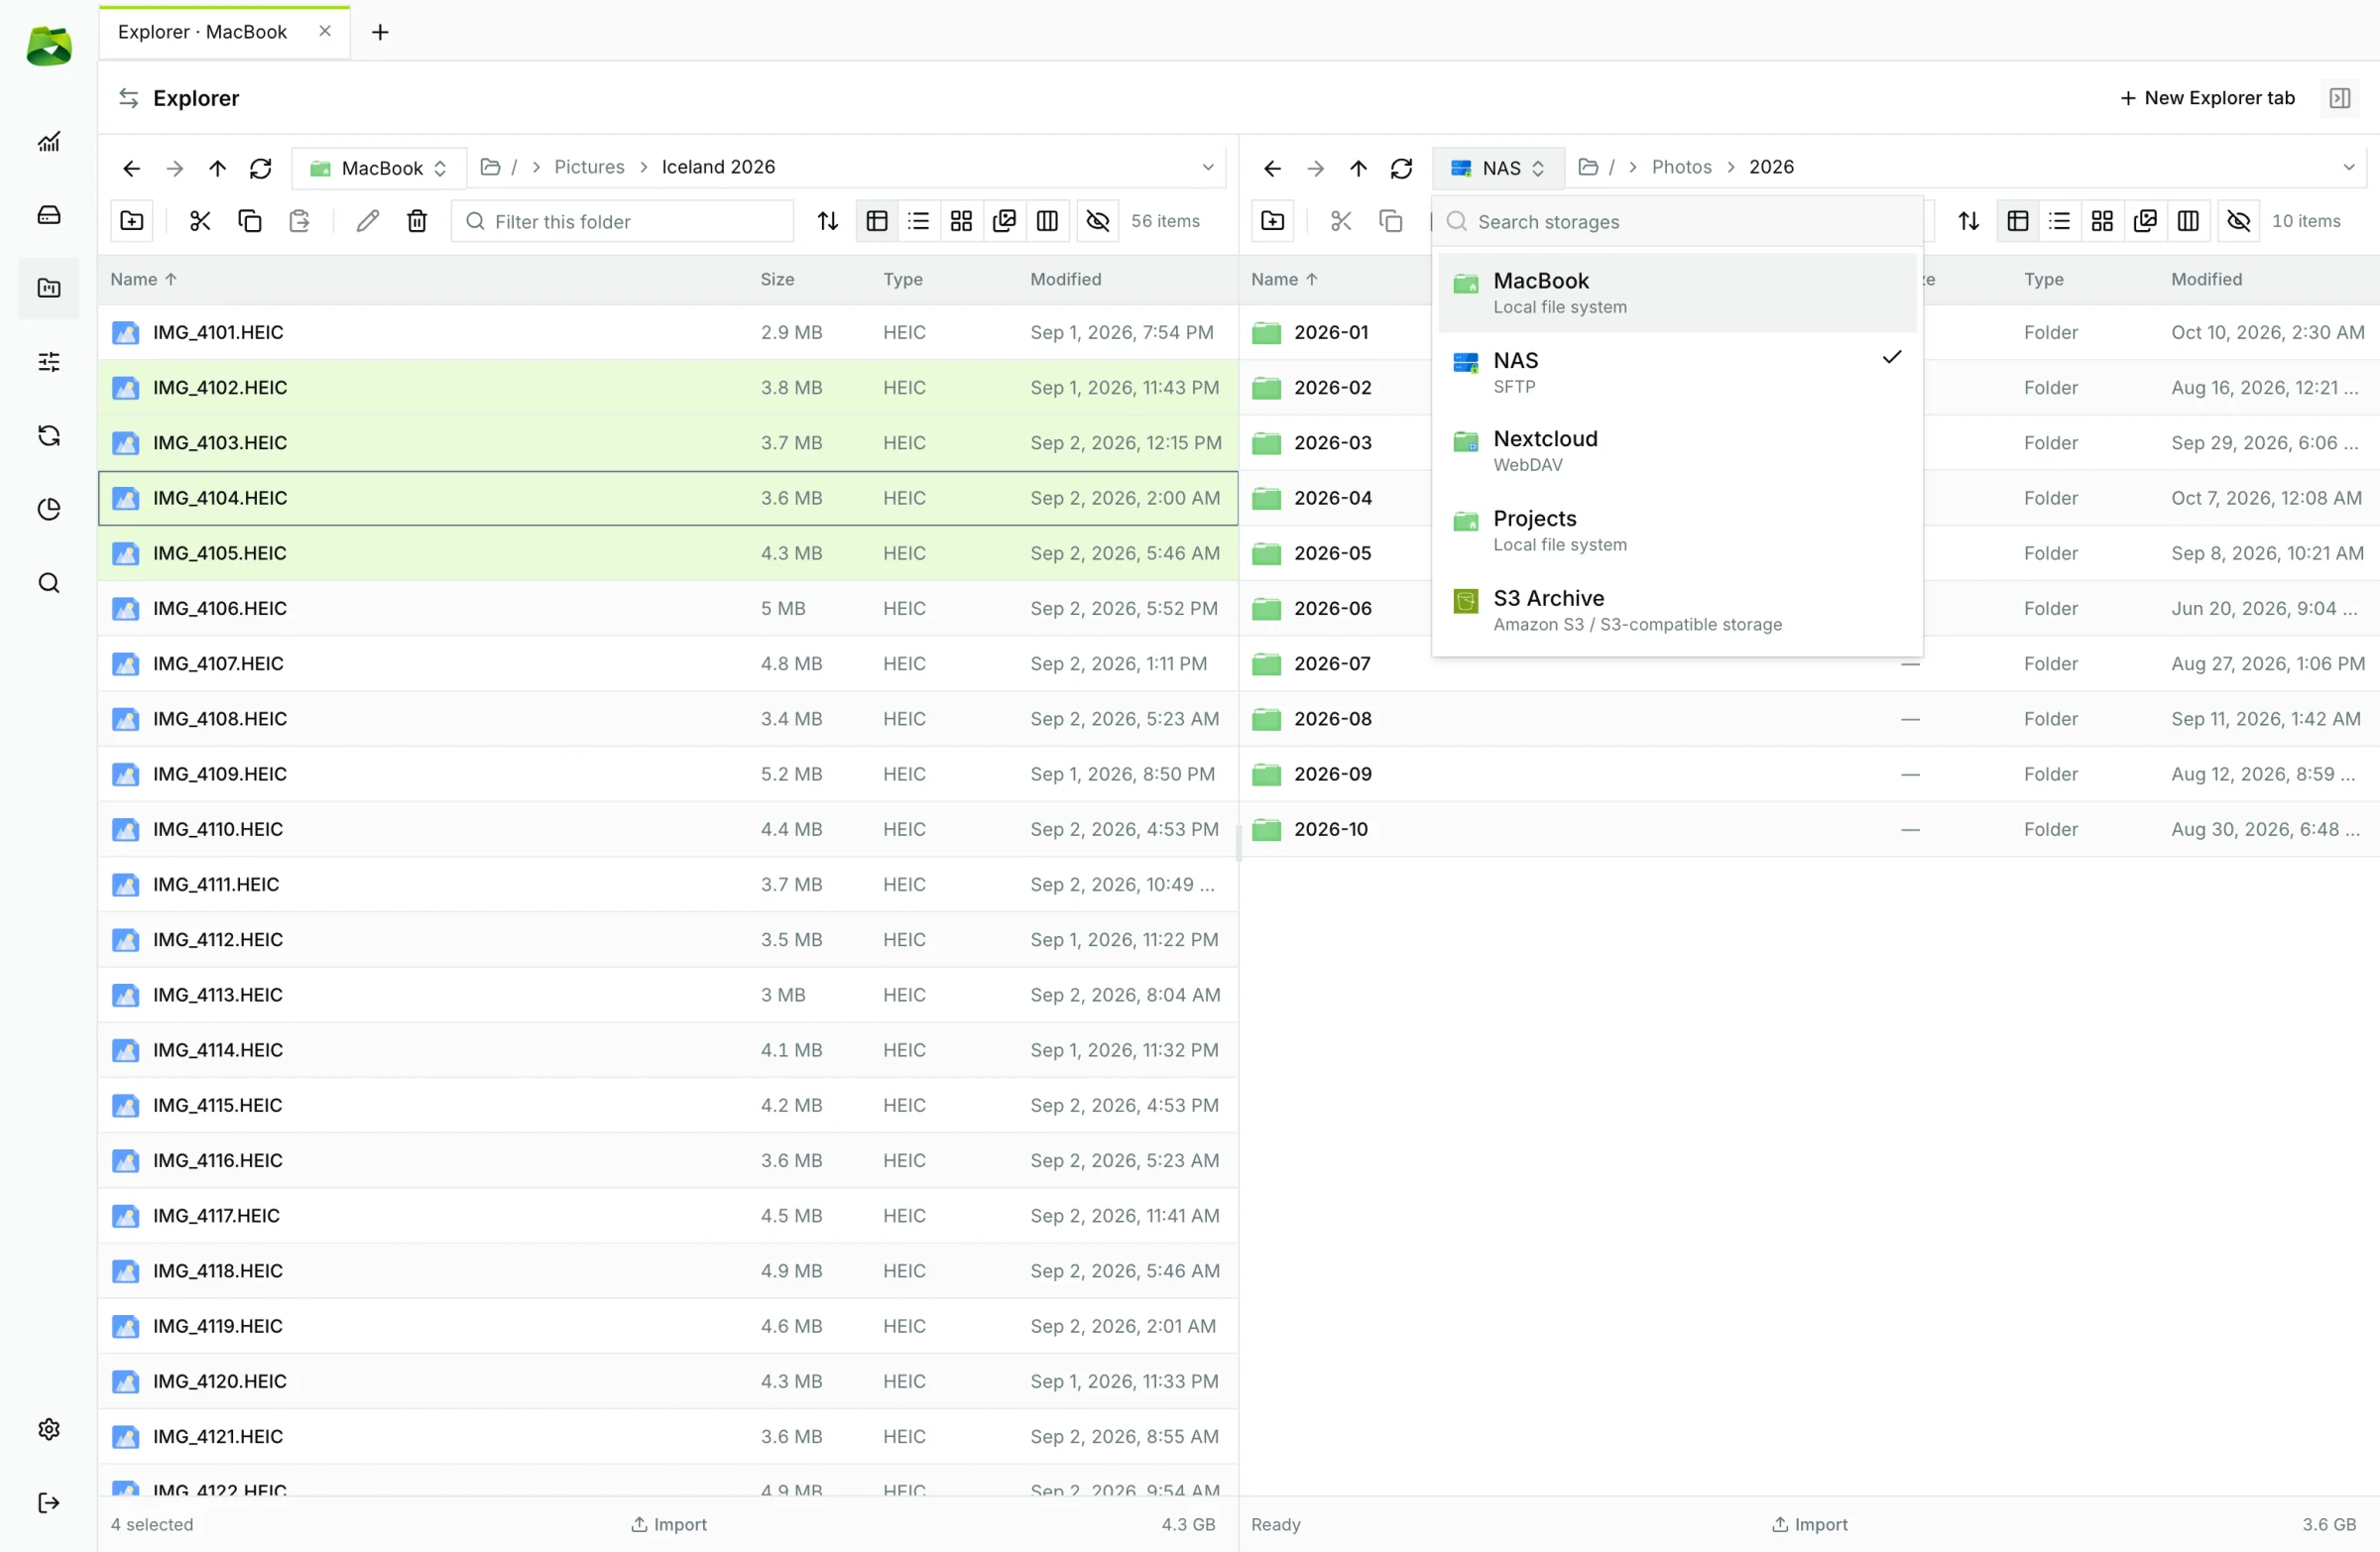Collapse the NAS storage selector dropdown
Viewport: 2380px width, 1552px height.
[1498, 168]
